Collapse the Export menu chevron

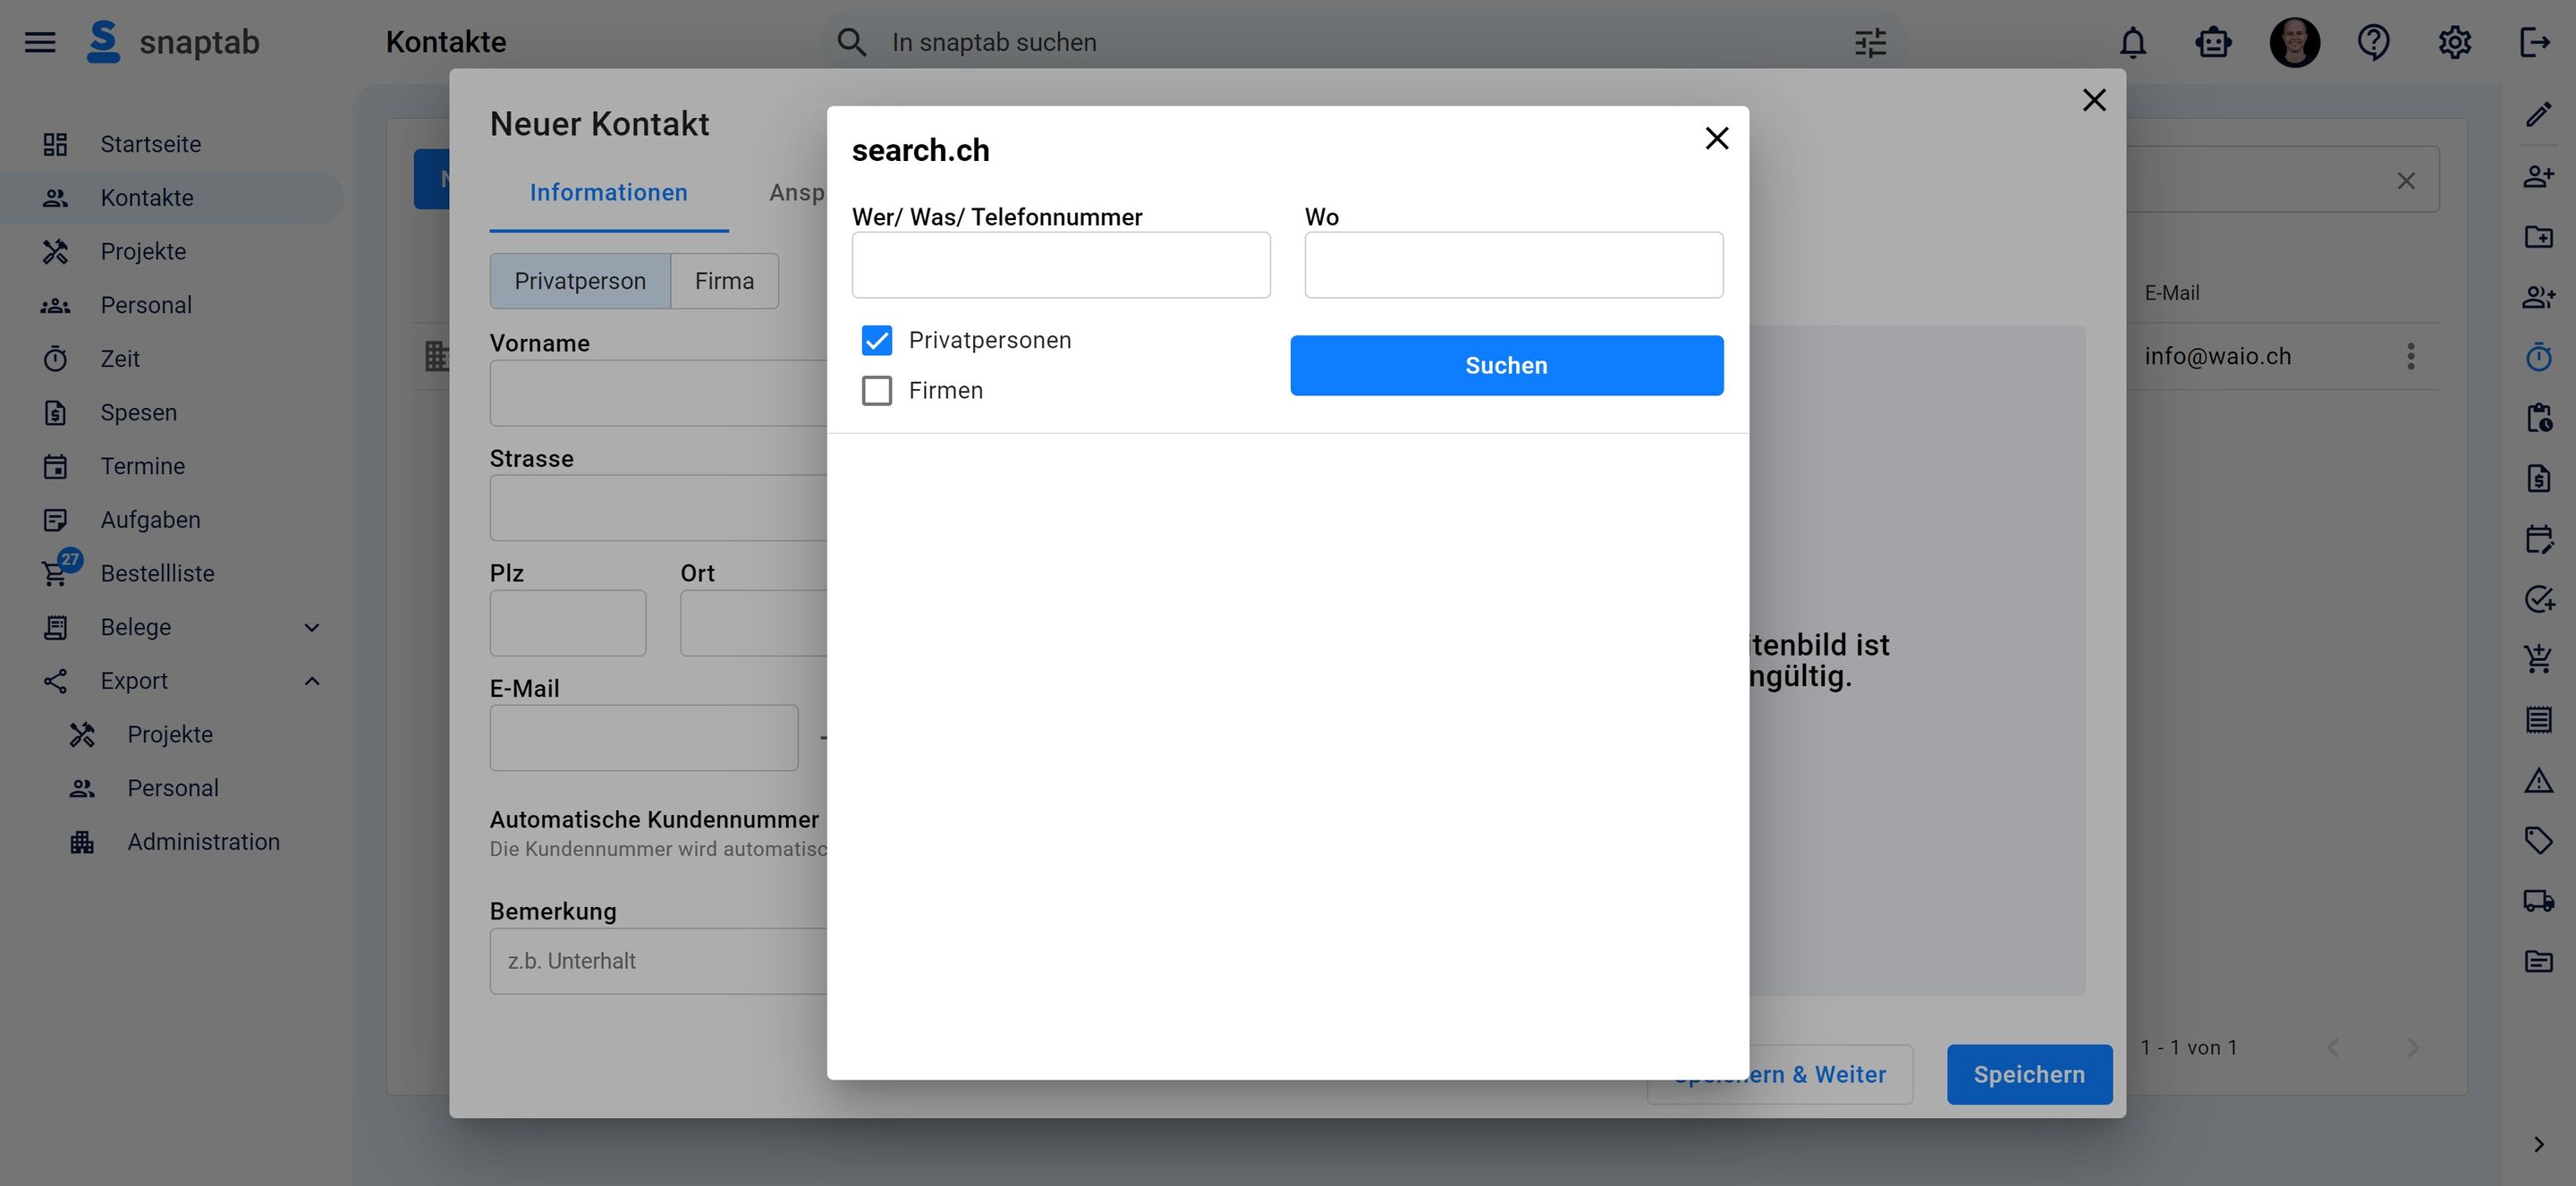pyautogui.click(x=312, y=681)
